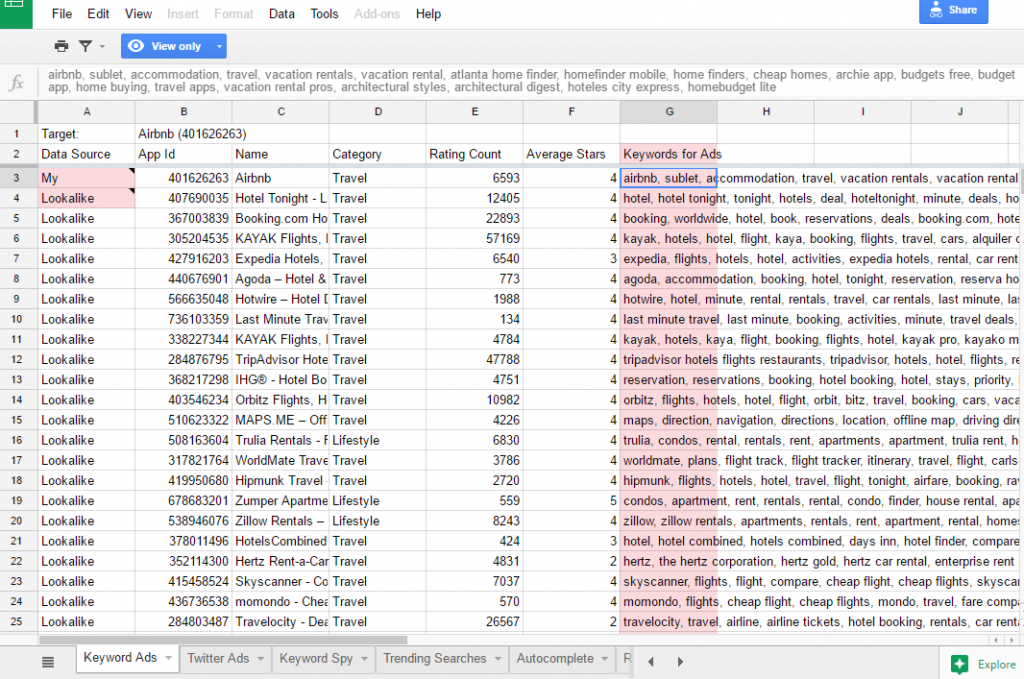This screenshot has height=679, width=1024.
Task: Select the "Hotel Tonight" name cell
Action: pyautogui.click(x=281, y=198)
